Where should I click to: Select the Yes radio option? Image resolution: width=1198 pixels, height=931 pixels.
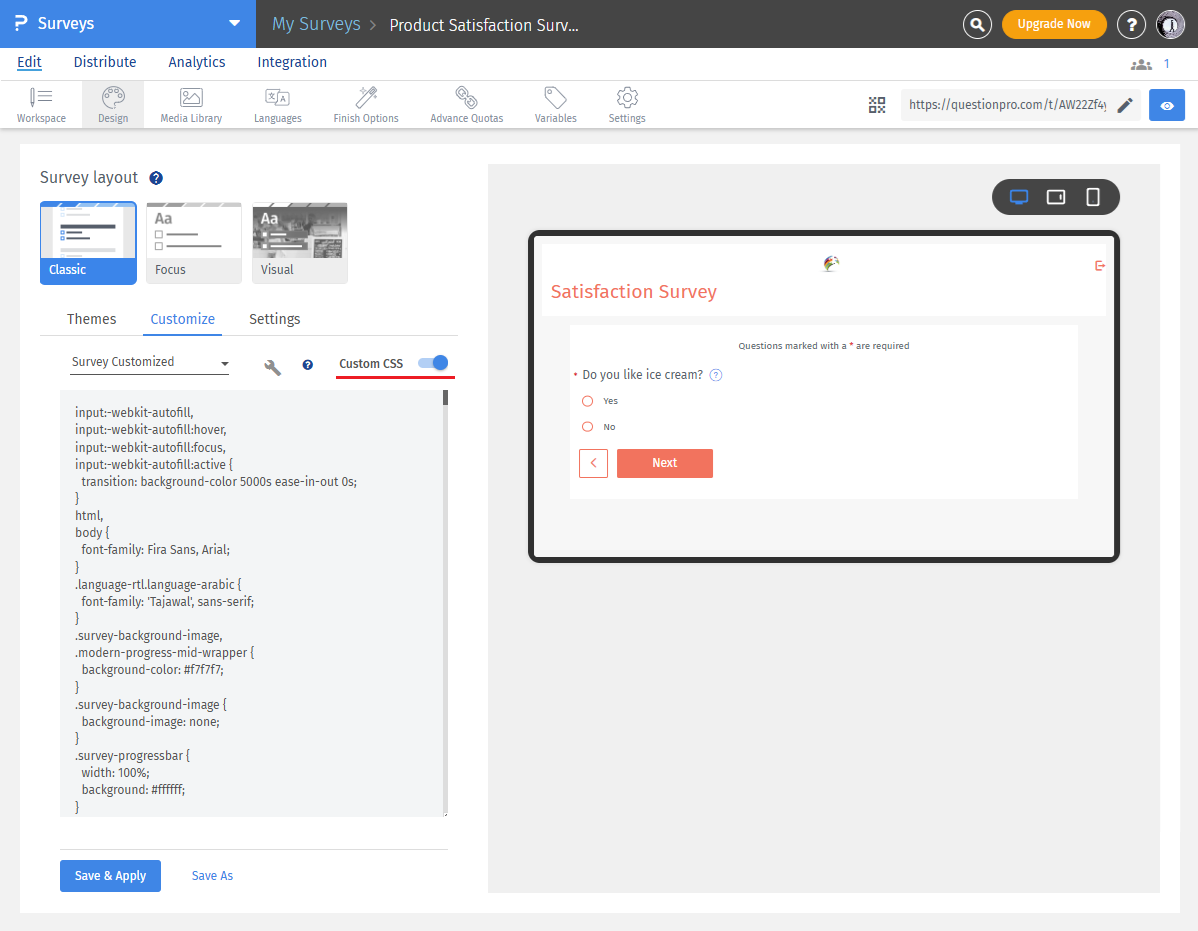coord(589,400)
